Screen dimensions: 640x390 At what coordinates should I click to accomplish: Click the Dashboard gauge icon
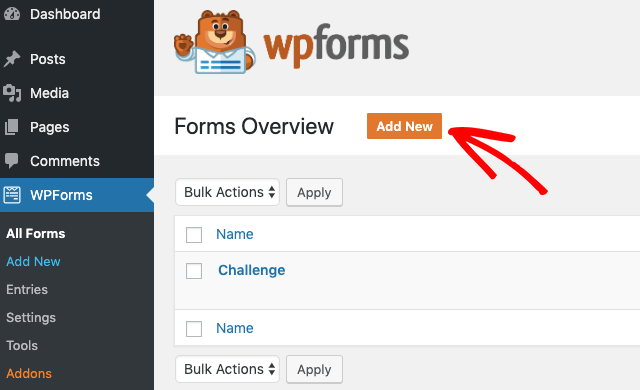click(x=12, y=14)
